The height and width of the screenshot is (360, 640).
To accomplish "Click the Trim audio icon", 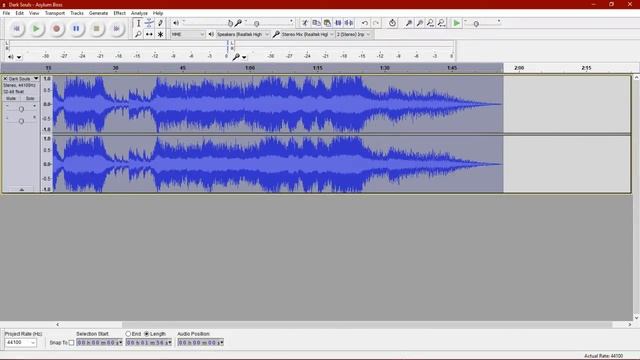I will click(x=338, y=23).
